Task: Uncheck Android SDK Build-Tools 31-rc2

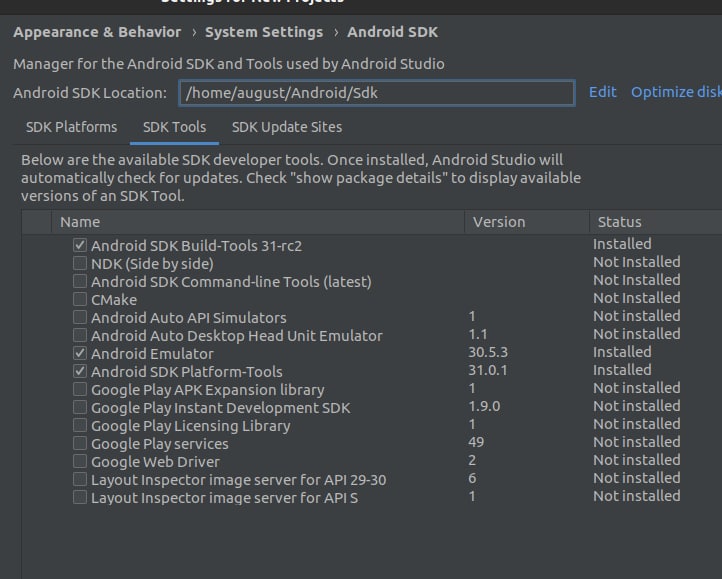Action: (x=80, y=245)
